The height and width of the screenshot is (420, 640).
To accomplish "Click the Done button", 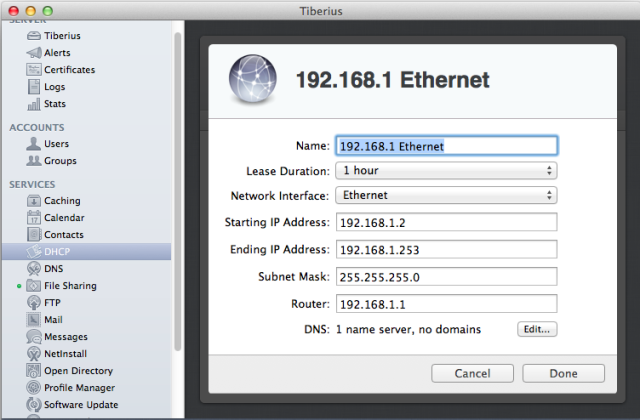I will (x=563, y=373).
